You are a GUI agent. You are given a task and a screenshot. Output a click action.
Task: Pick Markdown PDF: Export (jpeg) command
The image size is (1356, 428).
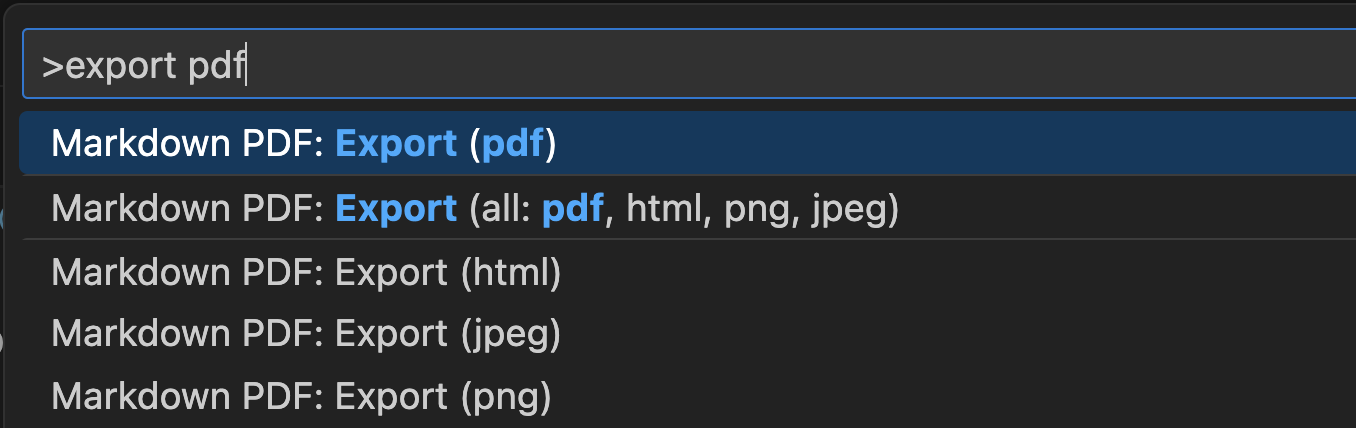[x=306, y=334]
